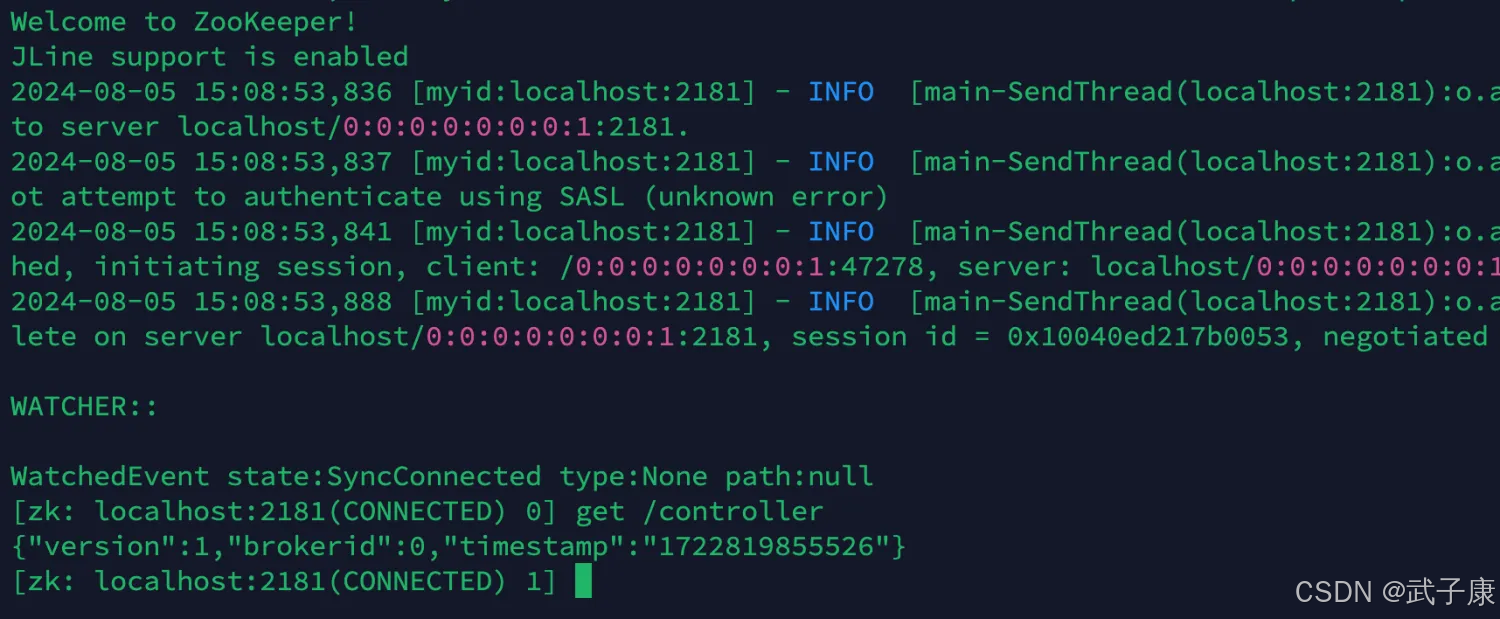
Task: Click the CSDN @武子康 watermark
Action: click(x=1394, y=591)
